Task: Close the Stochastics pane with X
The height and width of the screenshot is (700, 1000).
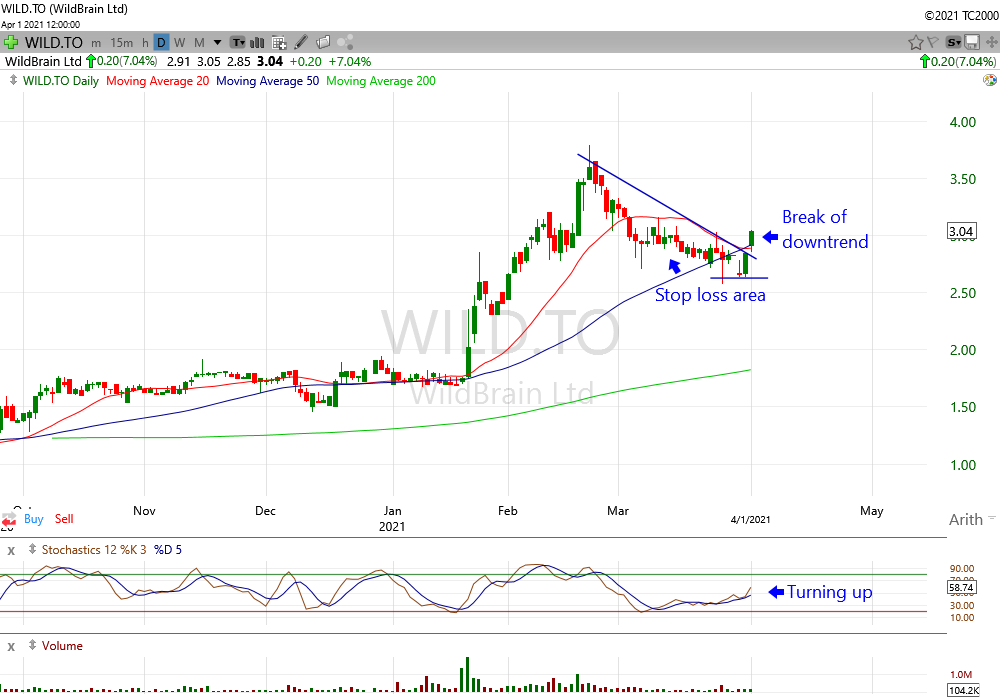Action: pyautogui.click(x=11, y=550)
